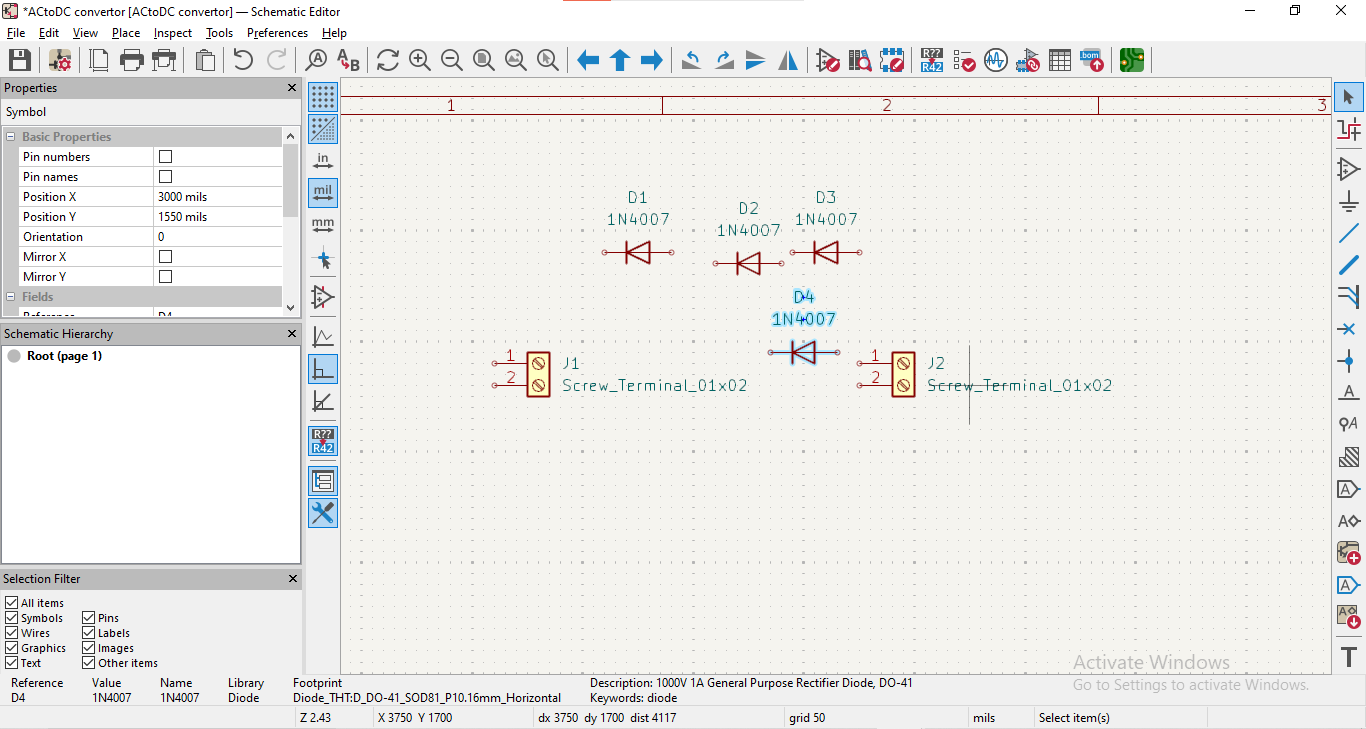1366x729 pixels.
Task: Rotate selected item clockwise
Action: point(724,60)
